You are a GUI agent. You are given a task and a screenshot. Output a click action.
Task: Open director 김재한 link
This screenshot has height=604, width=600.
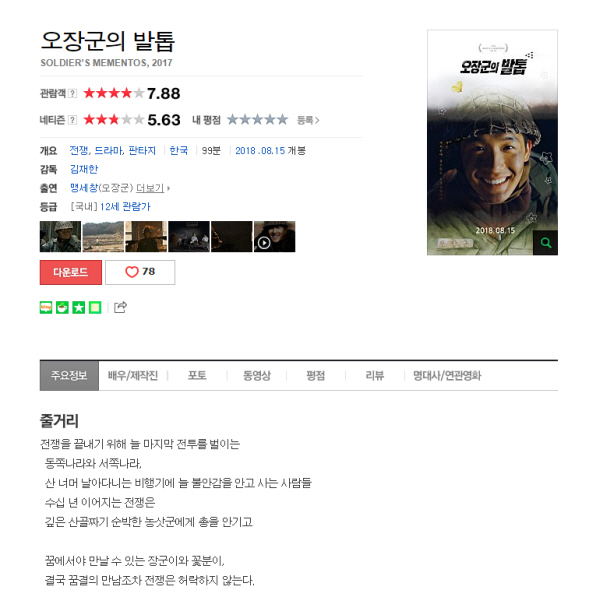[x=84, y=169]
